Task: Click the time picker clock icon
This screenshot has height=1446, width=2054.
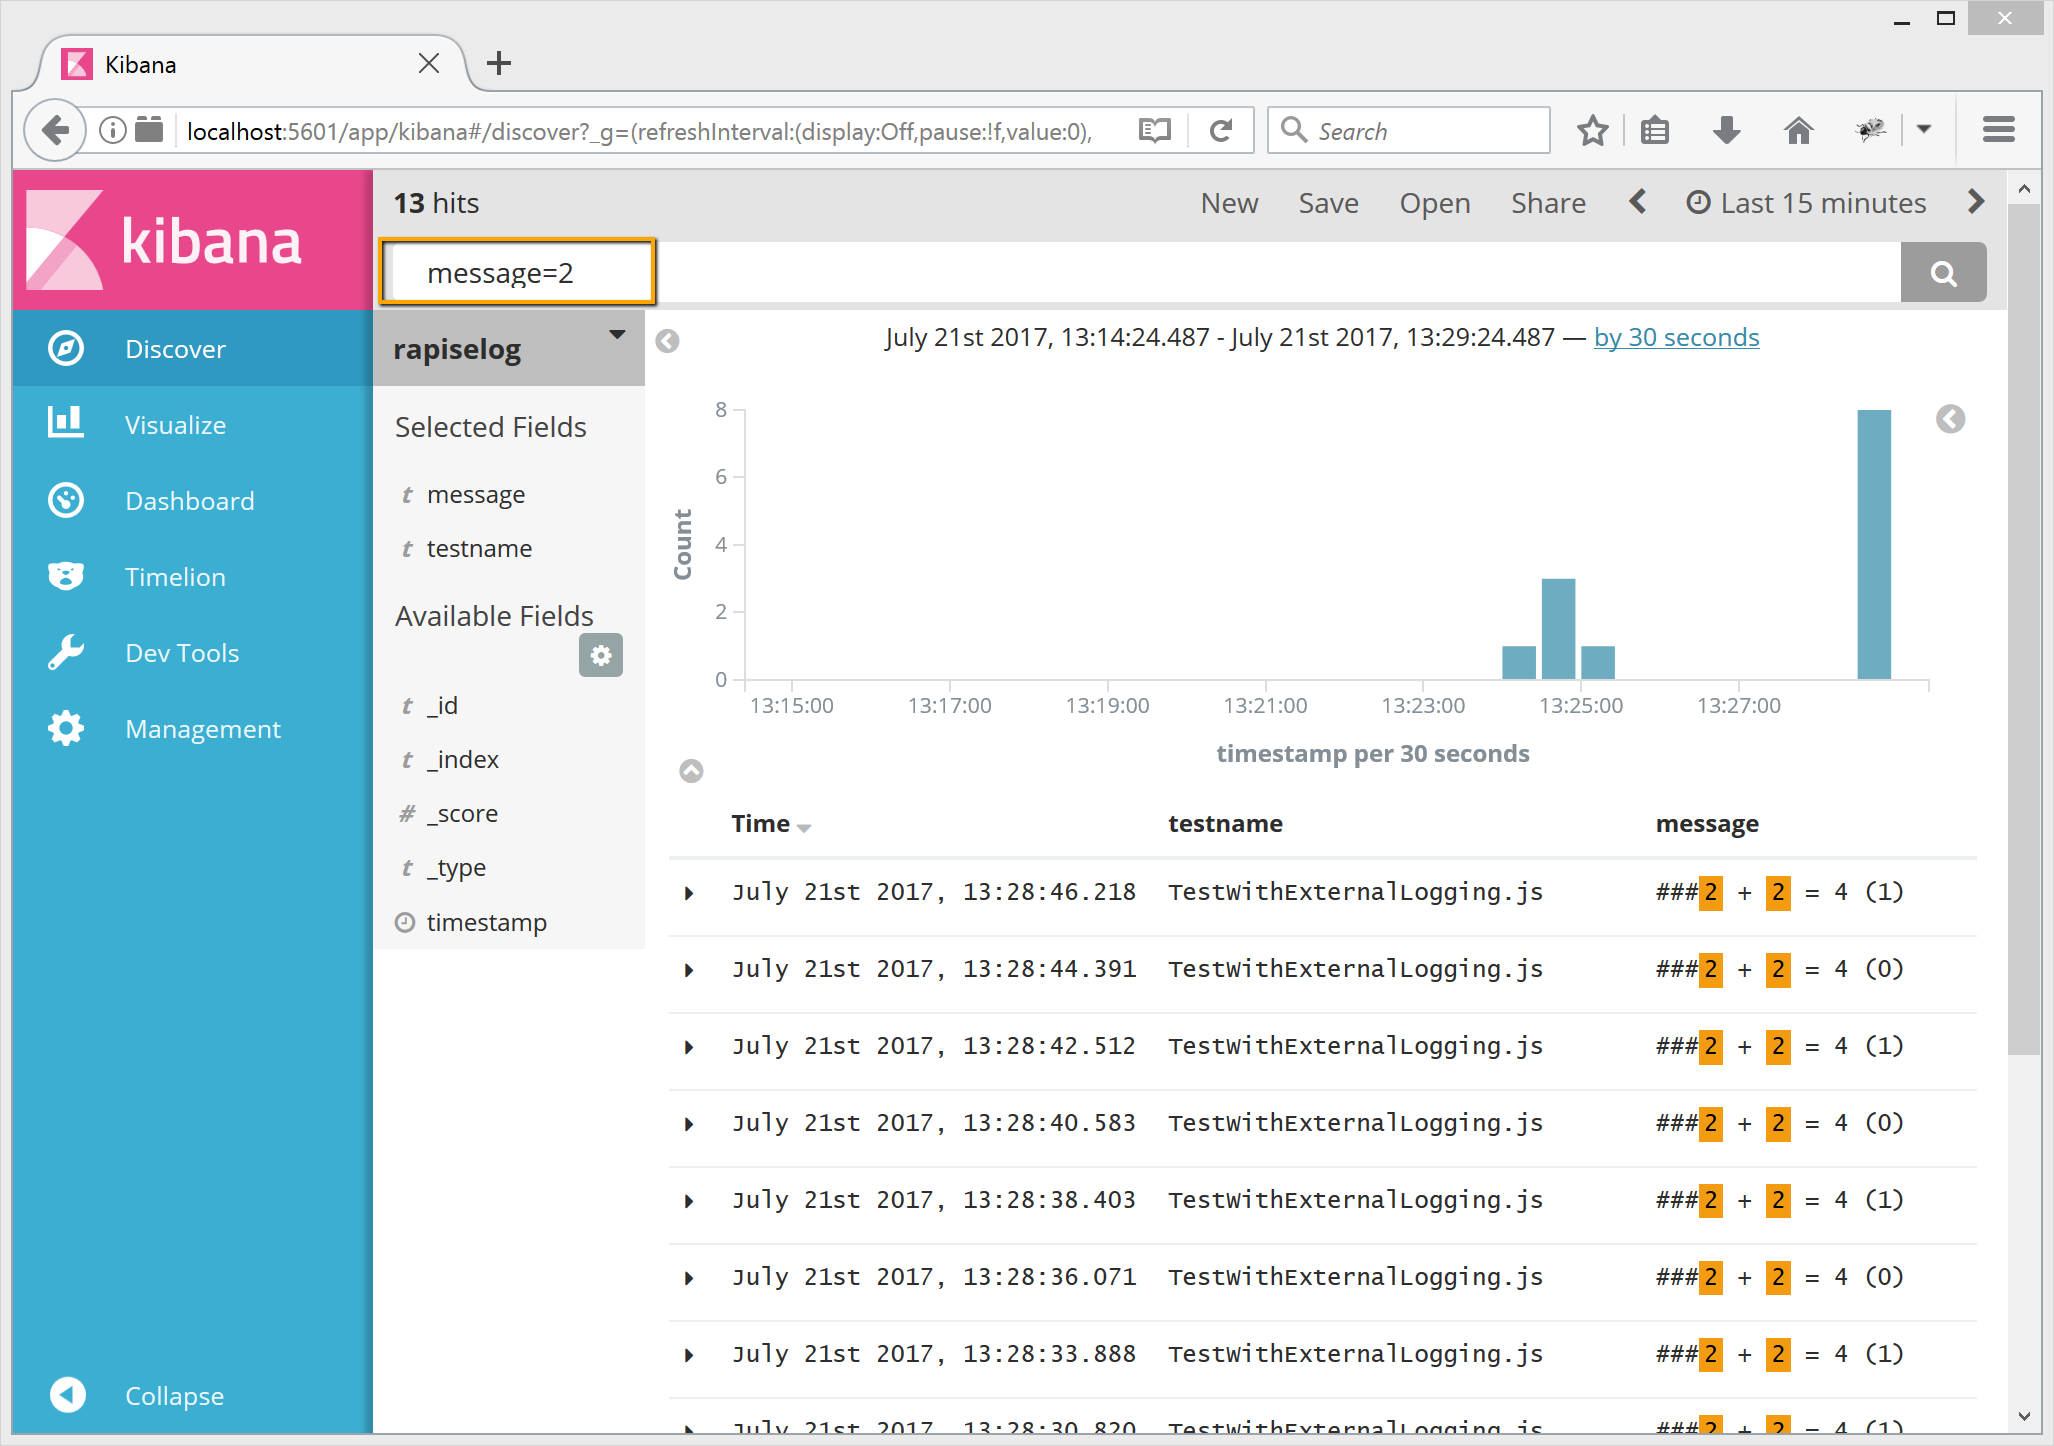Action: pyautogui.click(x=1697, y=203)
